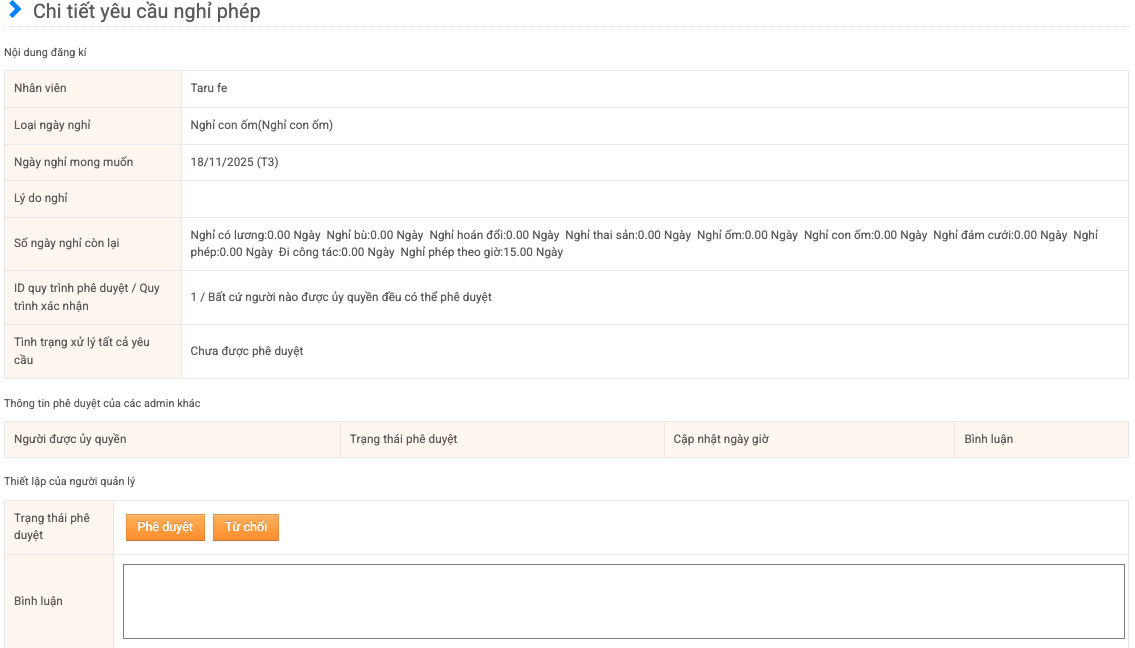Click the status text Chưa được phê duyệt

247,351
